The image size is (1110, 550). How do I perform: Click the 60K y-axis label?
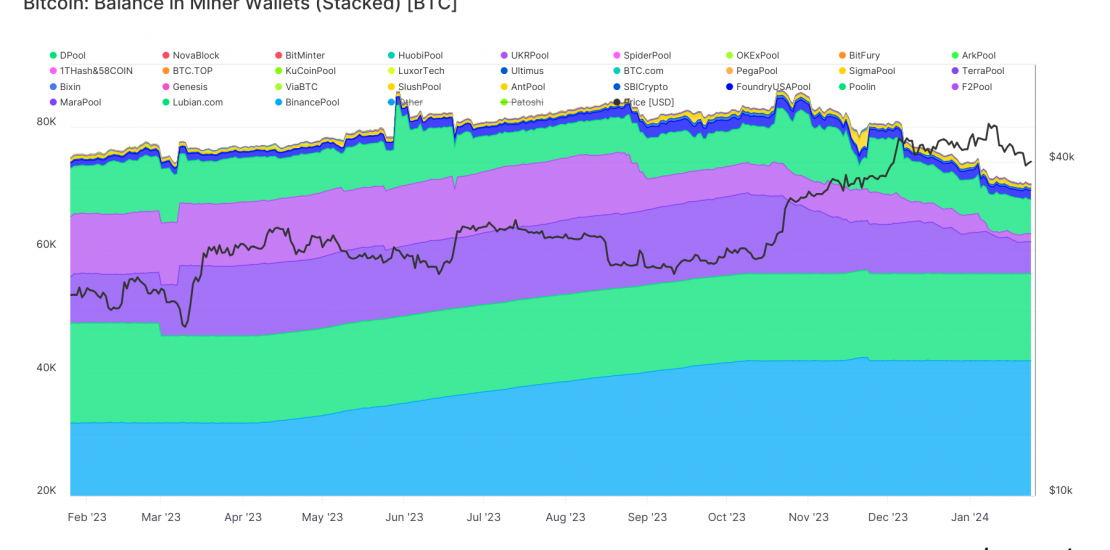46,245
